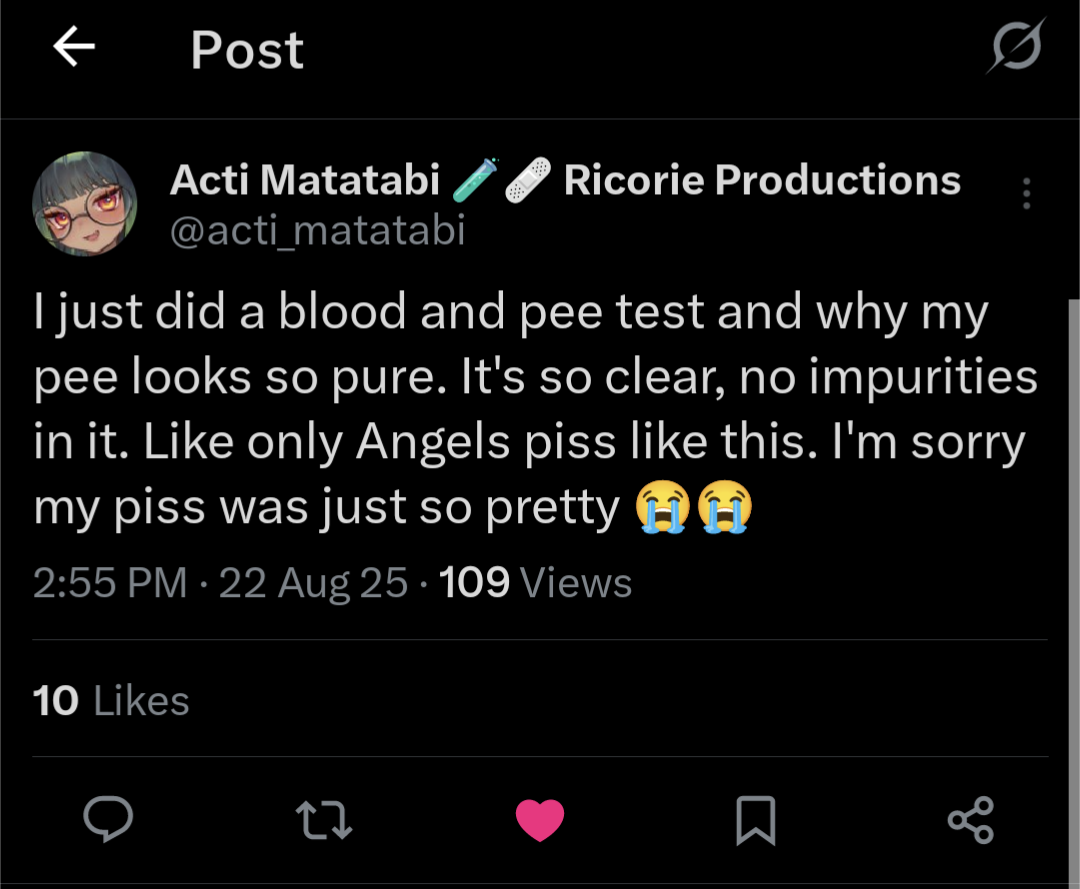This screenshot has height=889, width=1080.
Task: View the list of 10 Likes
Action: [x=111, y=701]
